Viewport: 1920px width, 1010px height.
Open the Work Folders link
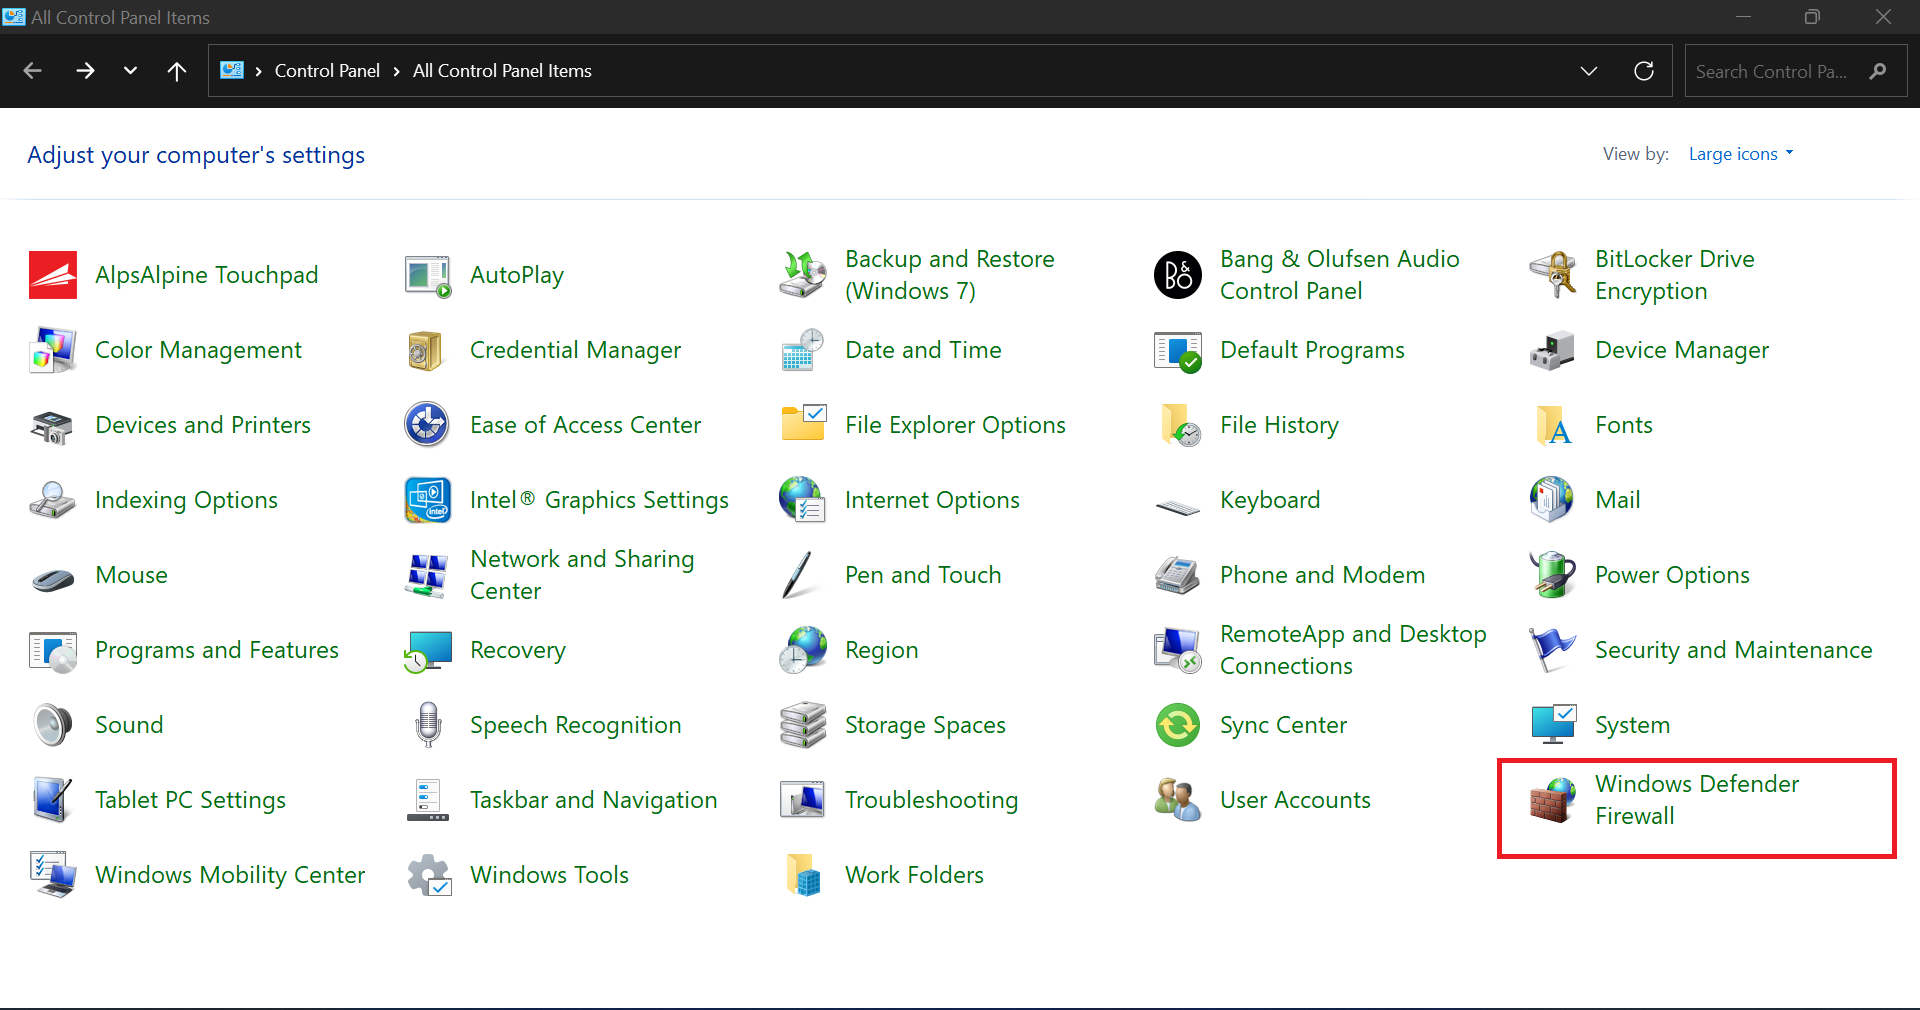[914, 875]
